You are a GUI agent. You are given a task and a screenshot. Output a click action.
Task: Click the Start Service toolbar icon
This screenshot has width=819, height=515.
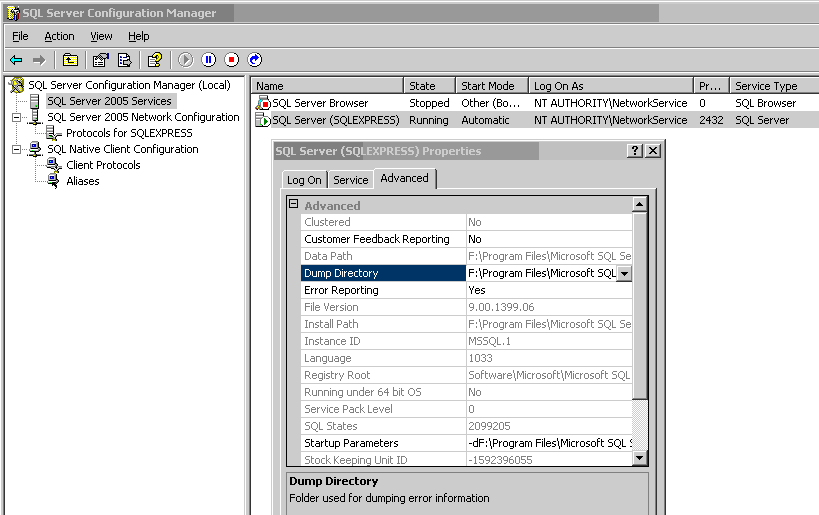185,60
